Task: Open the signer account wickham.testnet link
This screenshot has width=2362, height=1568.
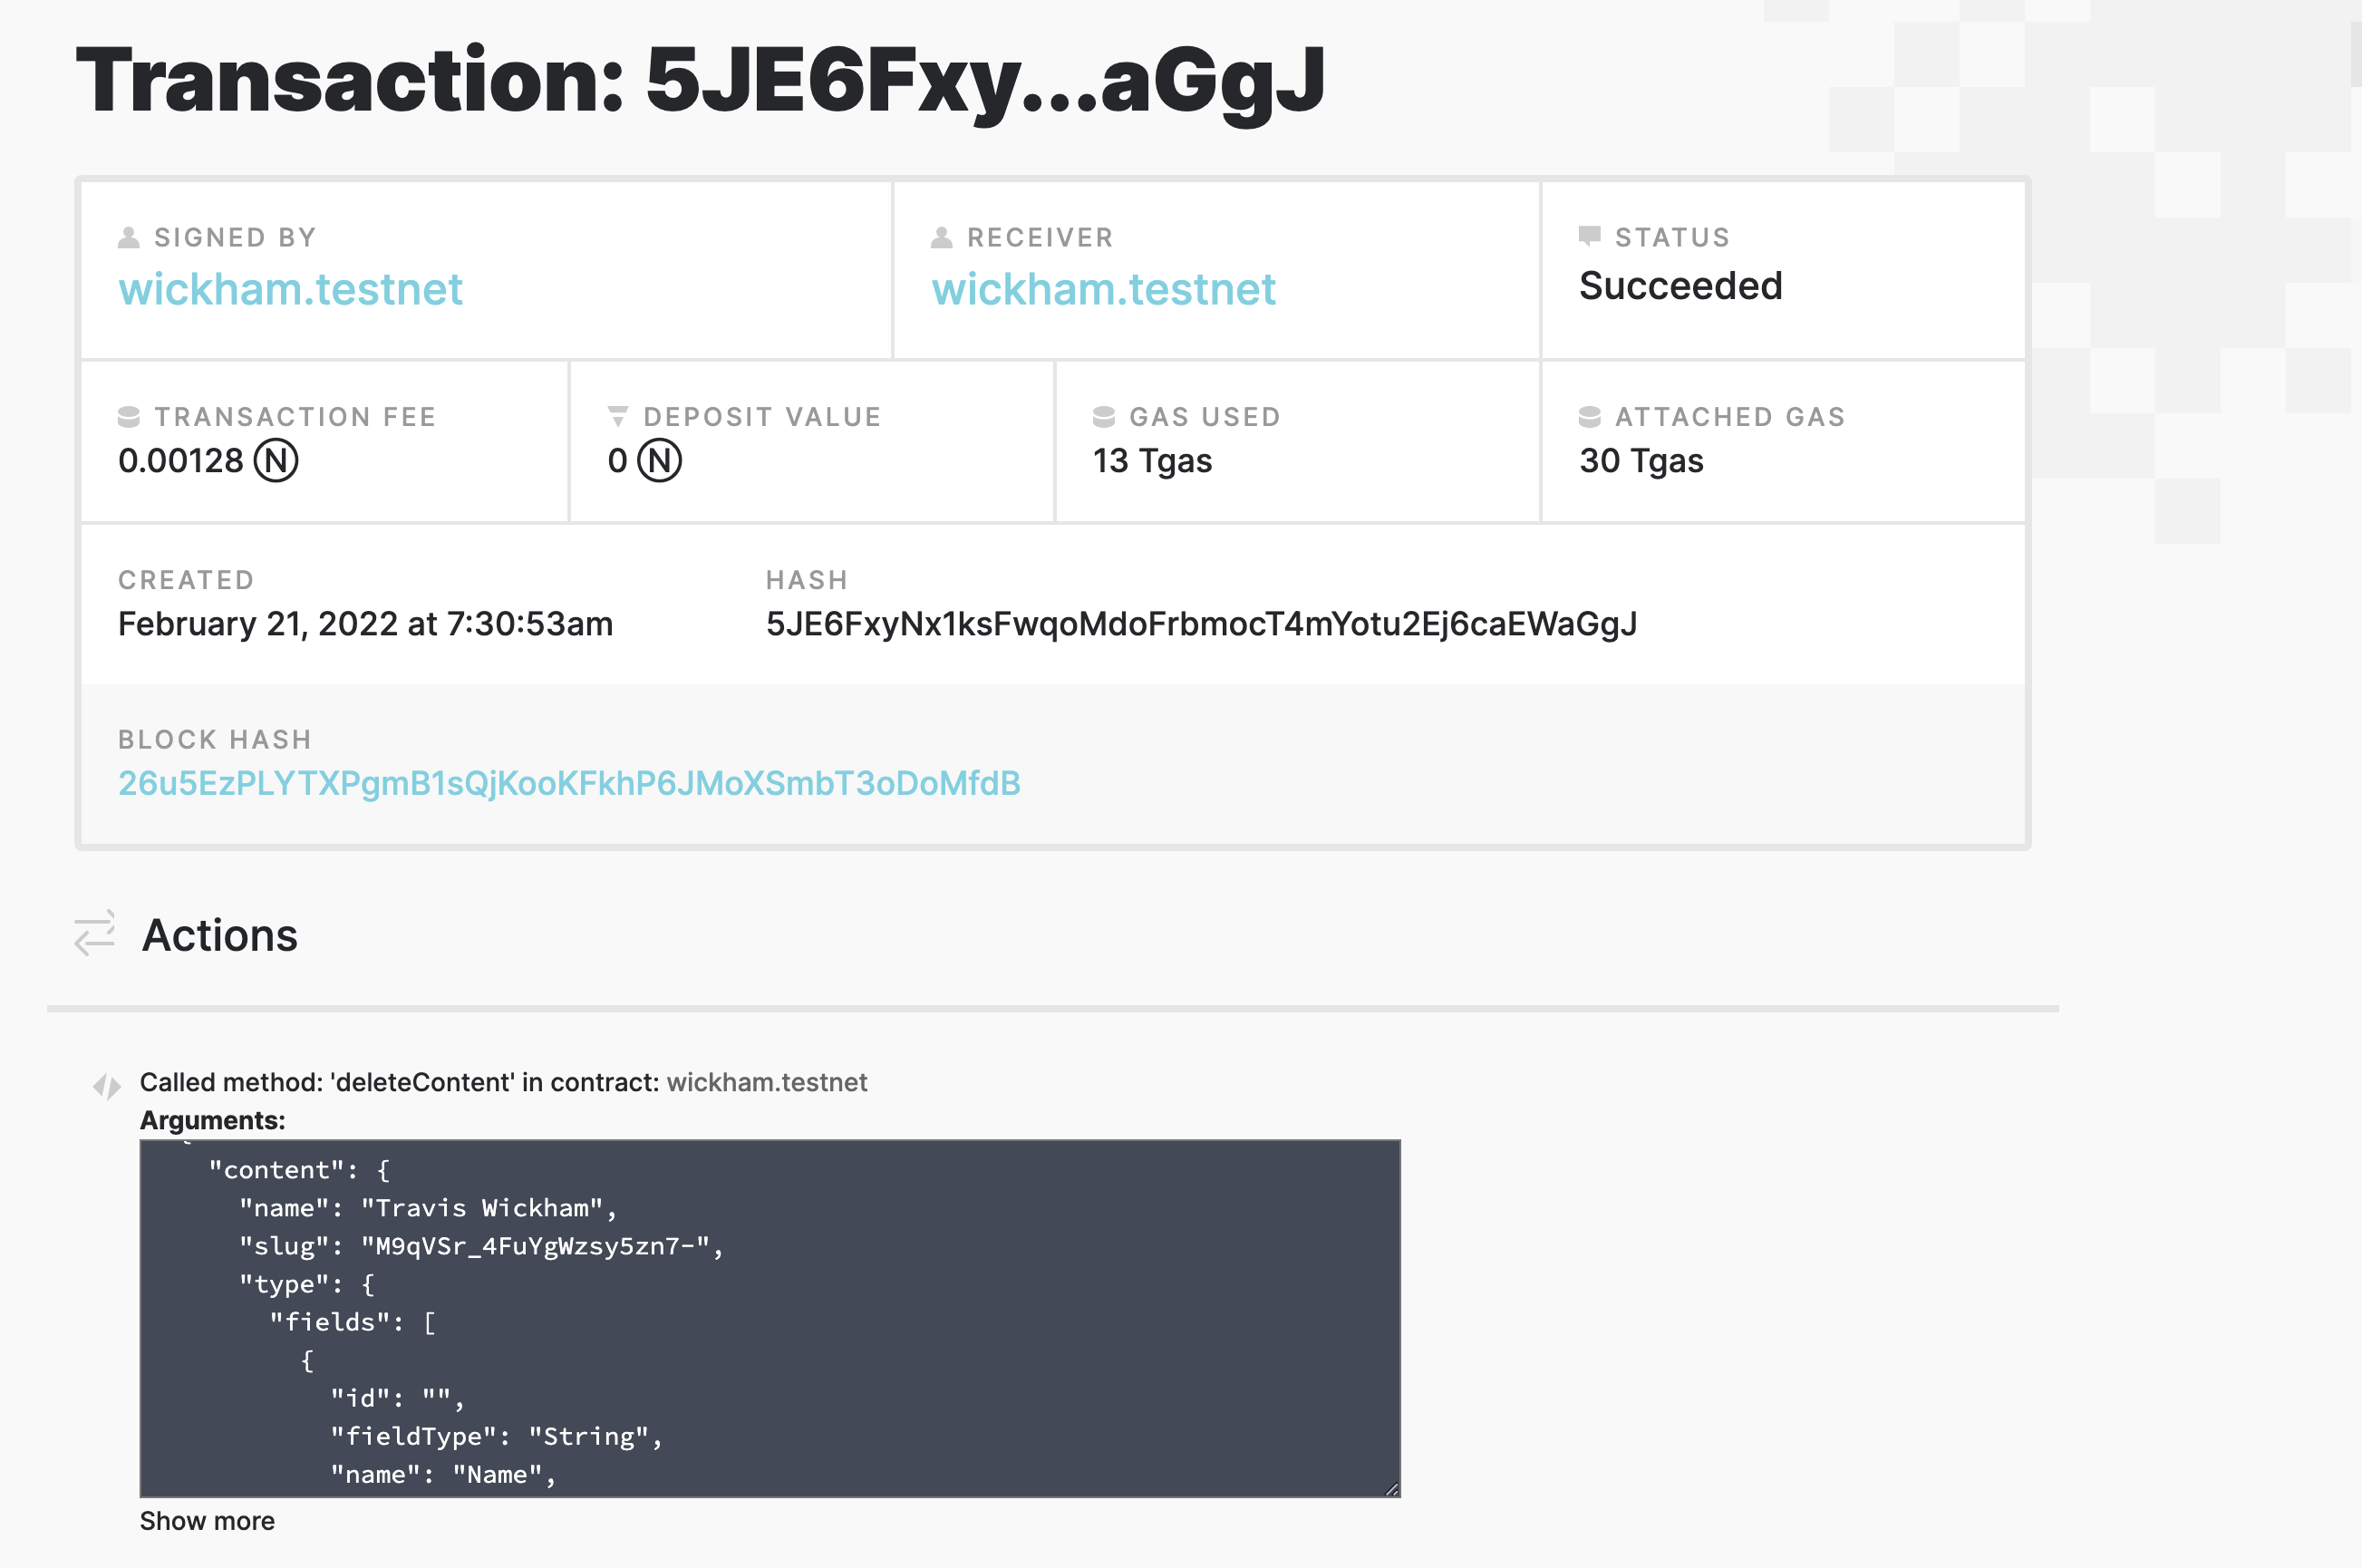Action: [x=290, y=290]
